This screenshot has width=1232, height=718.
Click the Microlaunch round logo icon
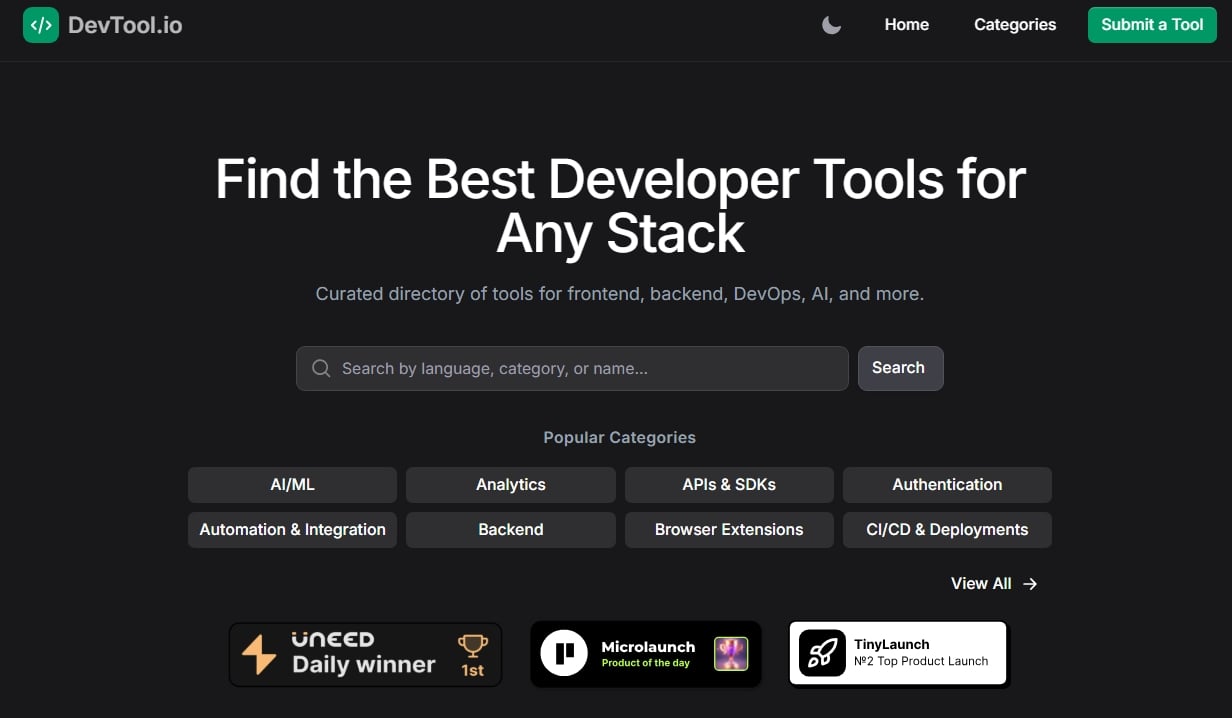[x=565, y=654]
